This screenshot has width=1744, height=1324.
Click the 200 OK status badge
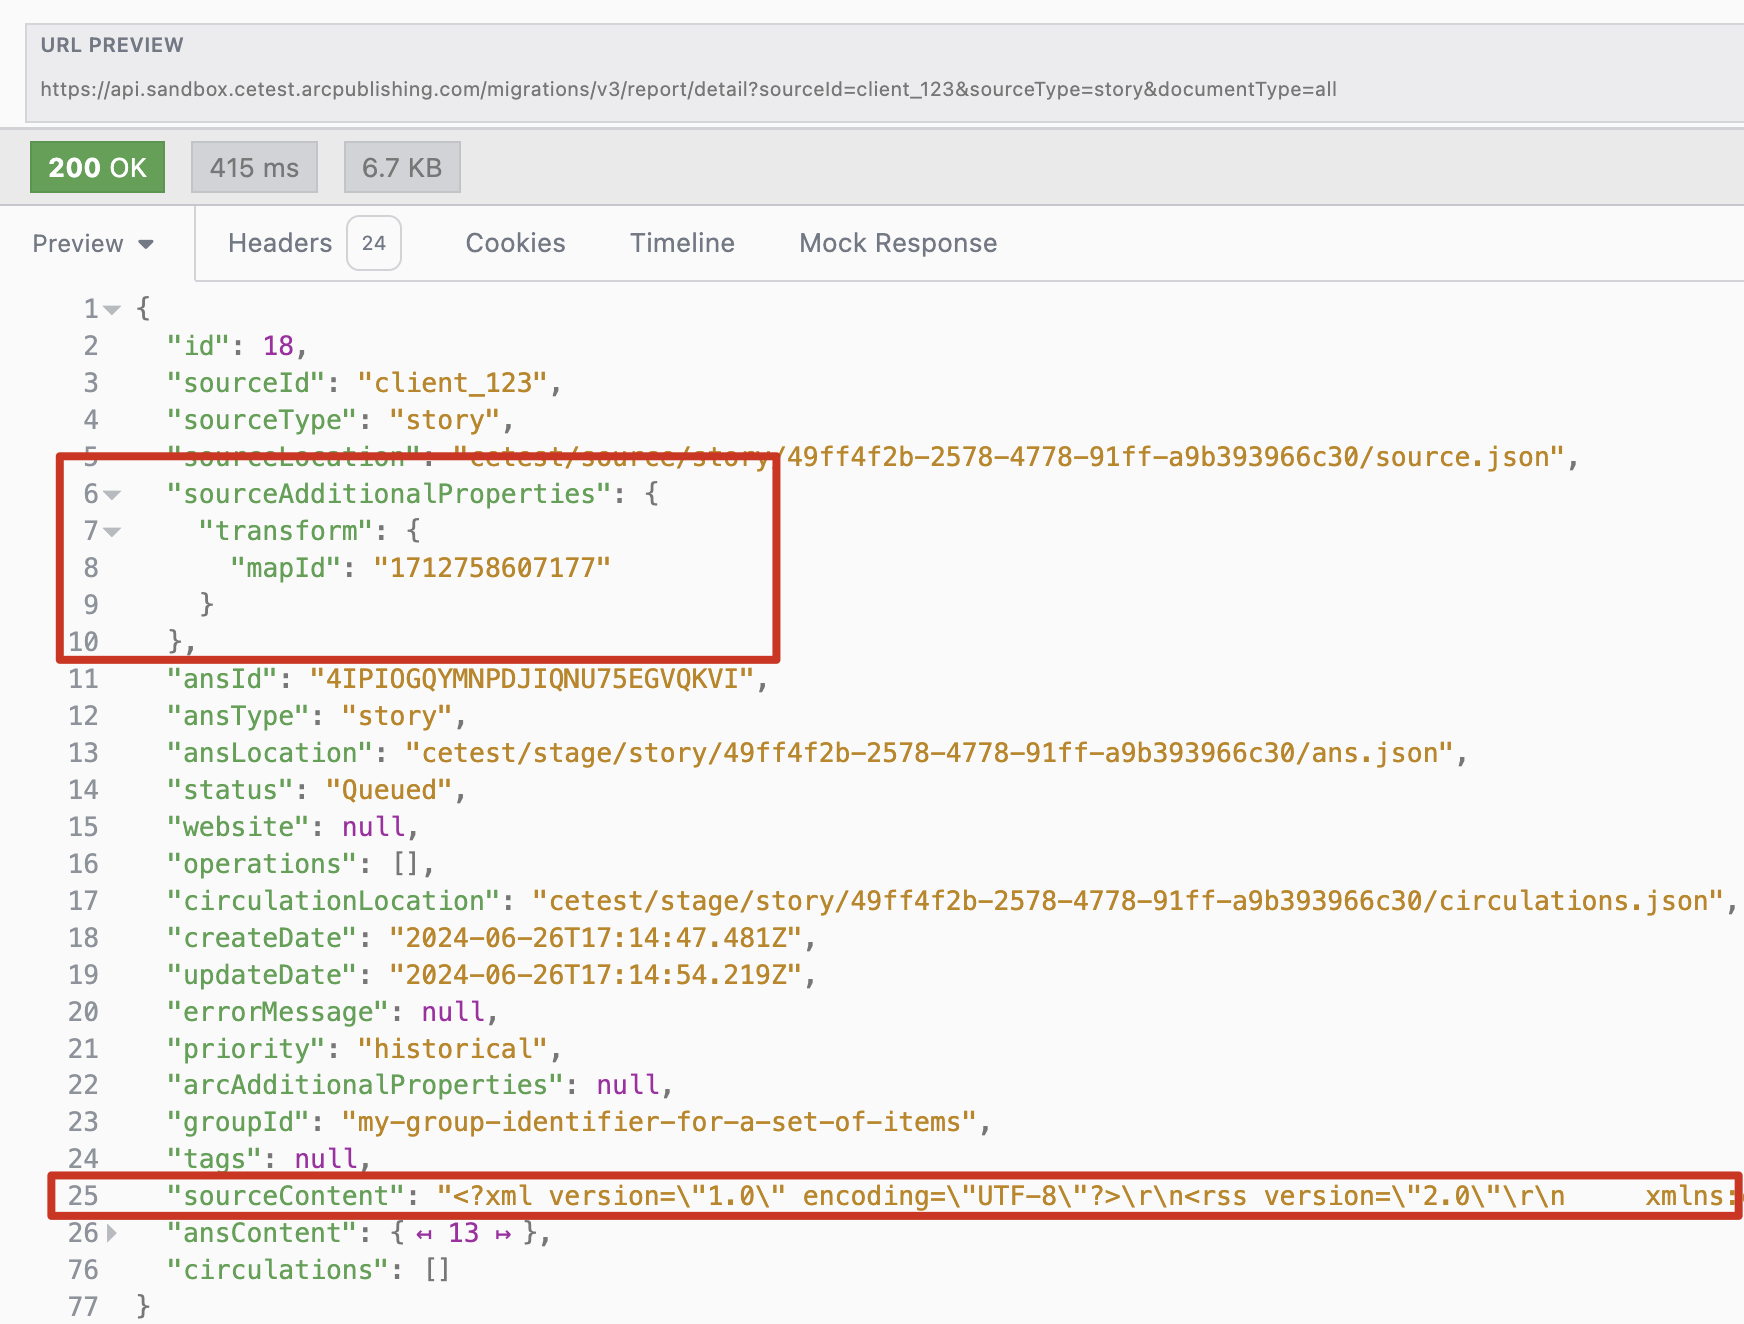click(97, 167)
